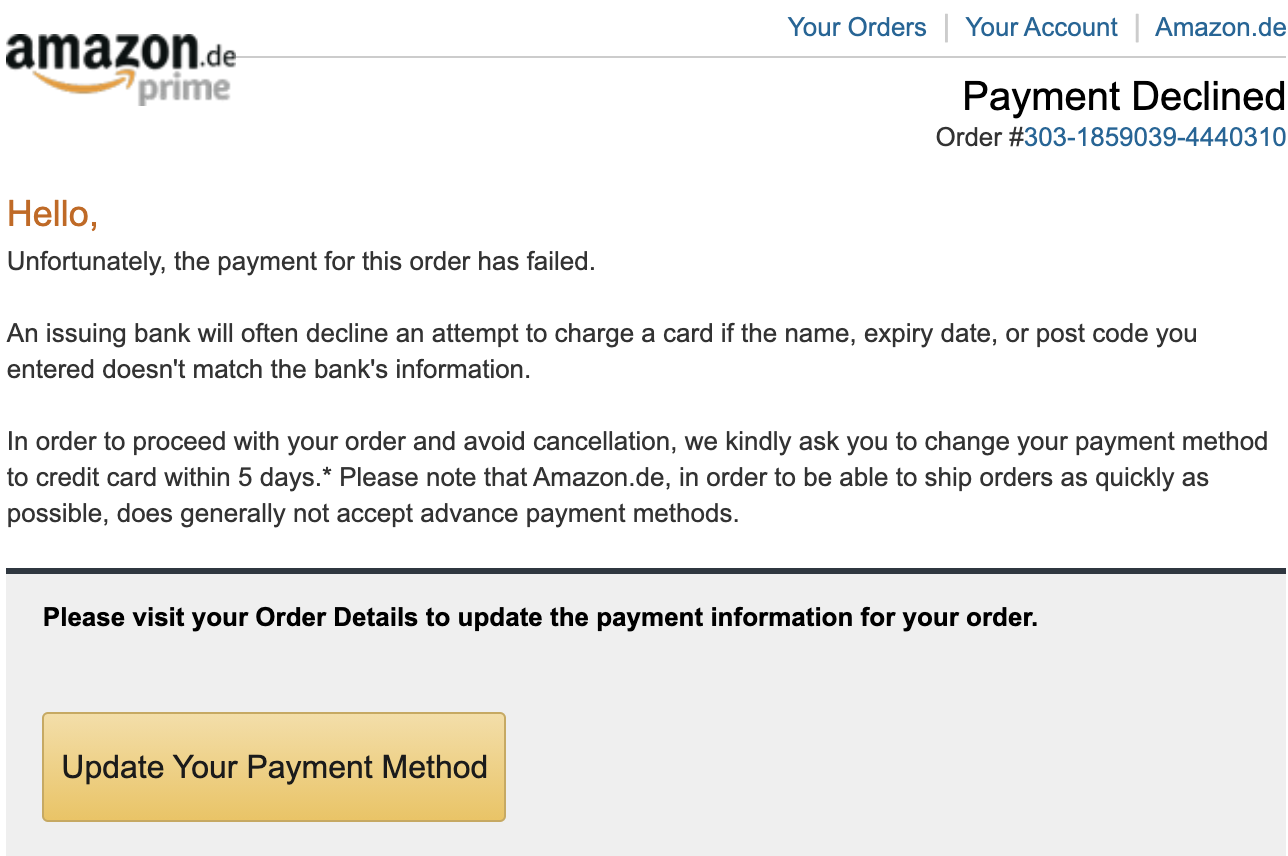Click the Order # label
Viewport: 1288px width, 856px height.
pyautogui.click(x=978, y=136)
